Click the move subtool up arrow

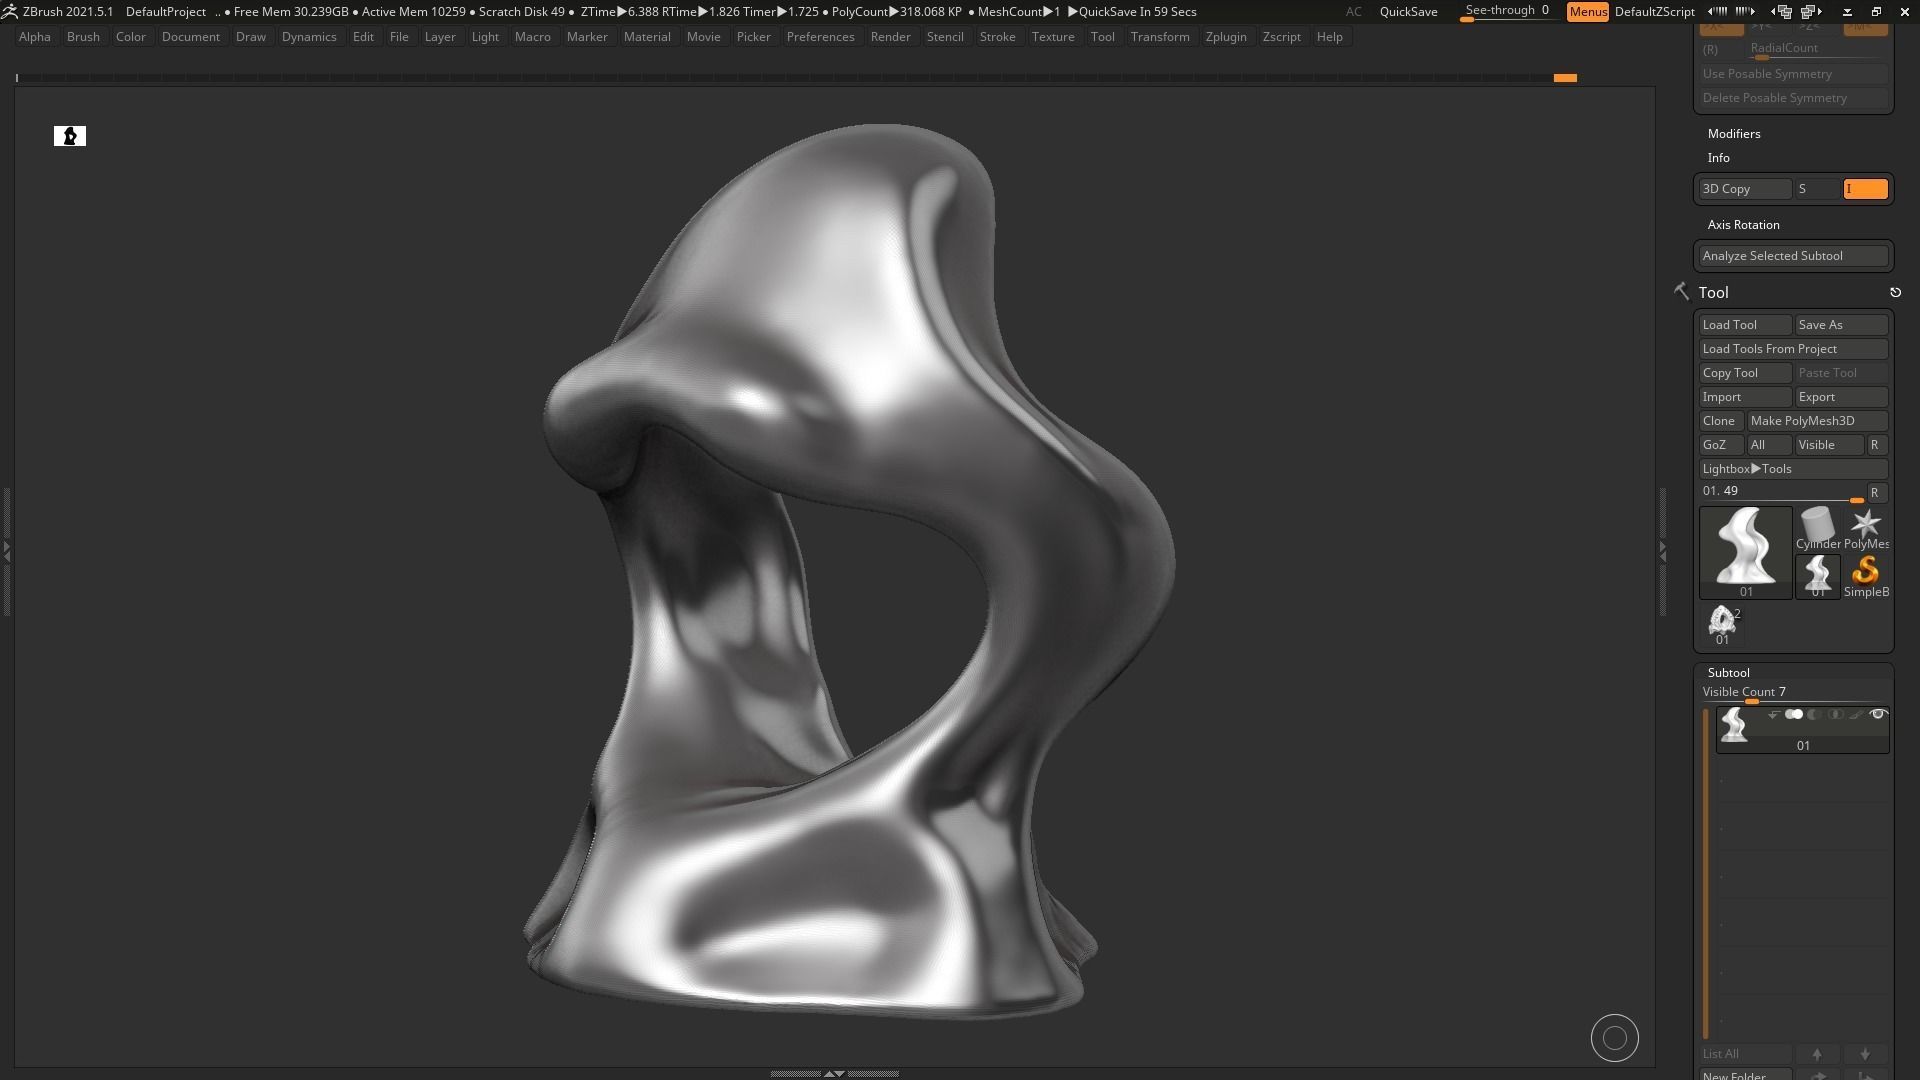click(x=1817, y=1054)
